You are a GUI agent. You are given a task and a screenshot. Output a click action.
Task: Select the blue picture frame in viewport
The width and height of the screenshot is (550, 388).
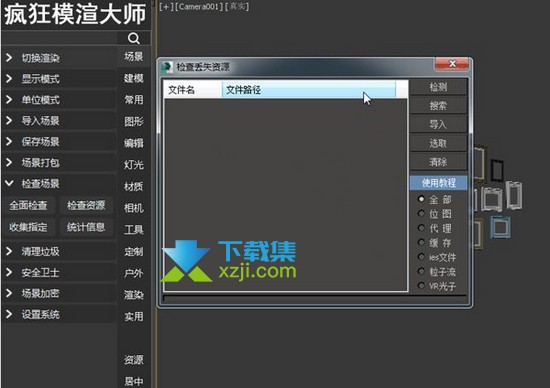coord(500,227)
